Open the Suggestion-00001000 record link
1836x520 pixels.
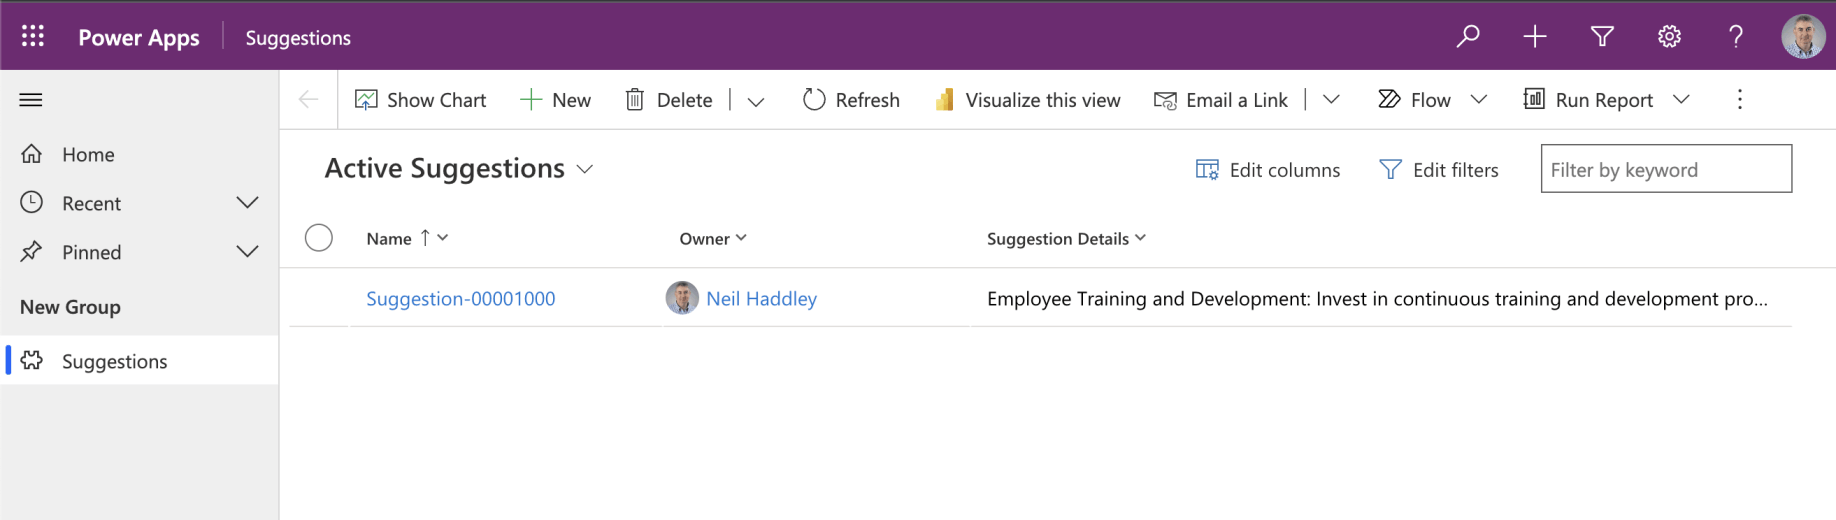tap(460, 299)
